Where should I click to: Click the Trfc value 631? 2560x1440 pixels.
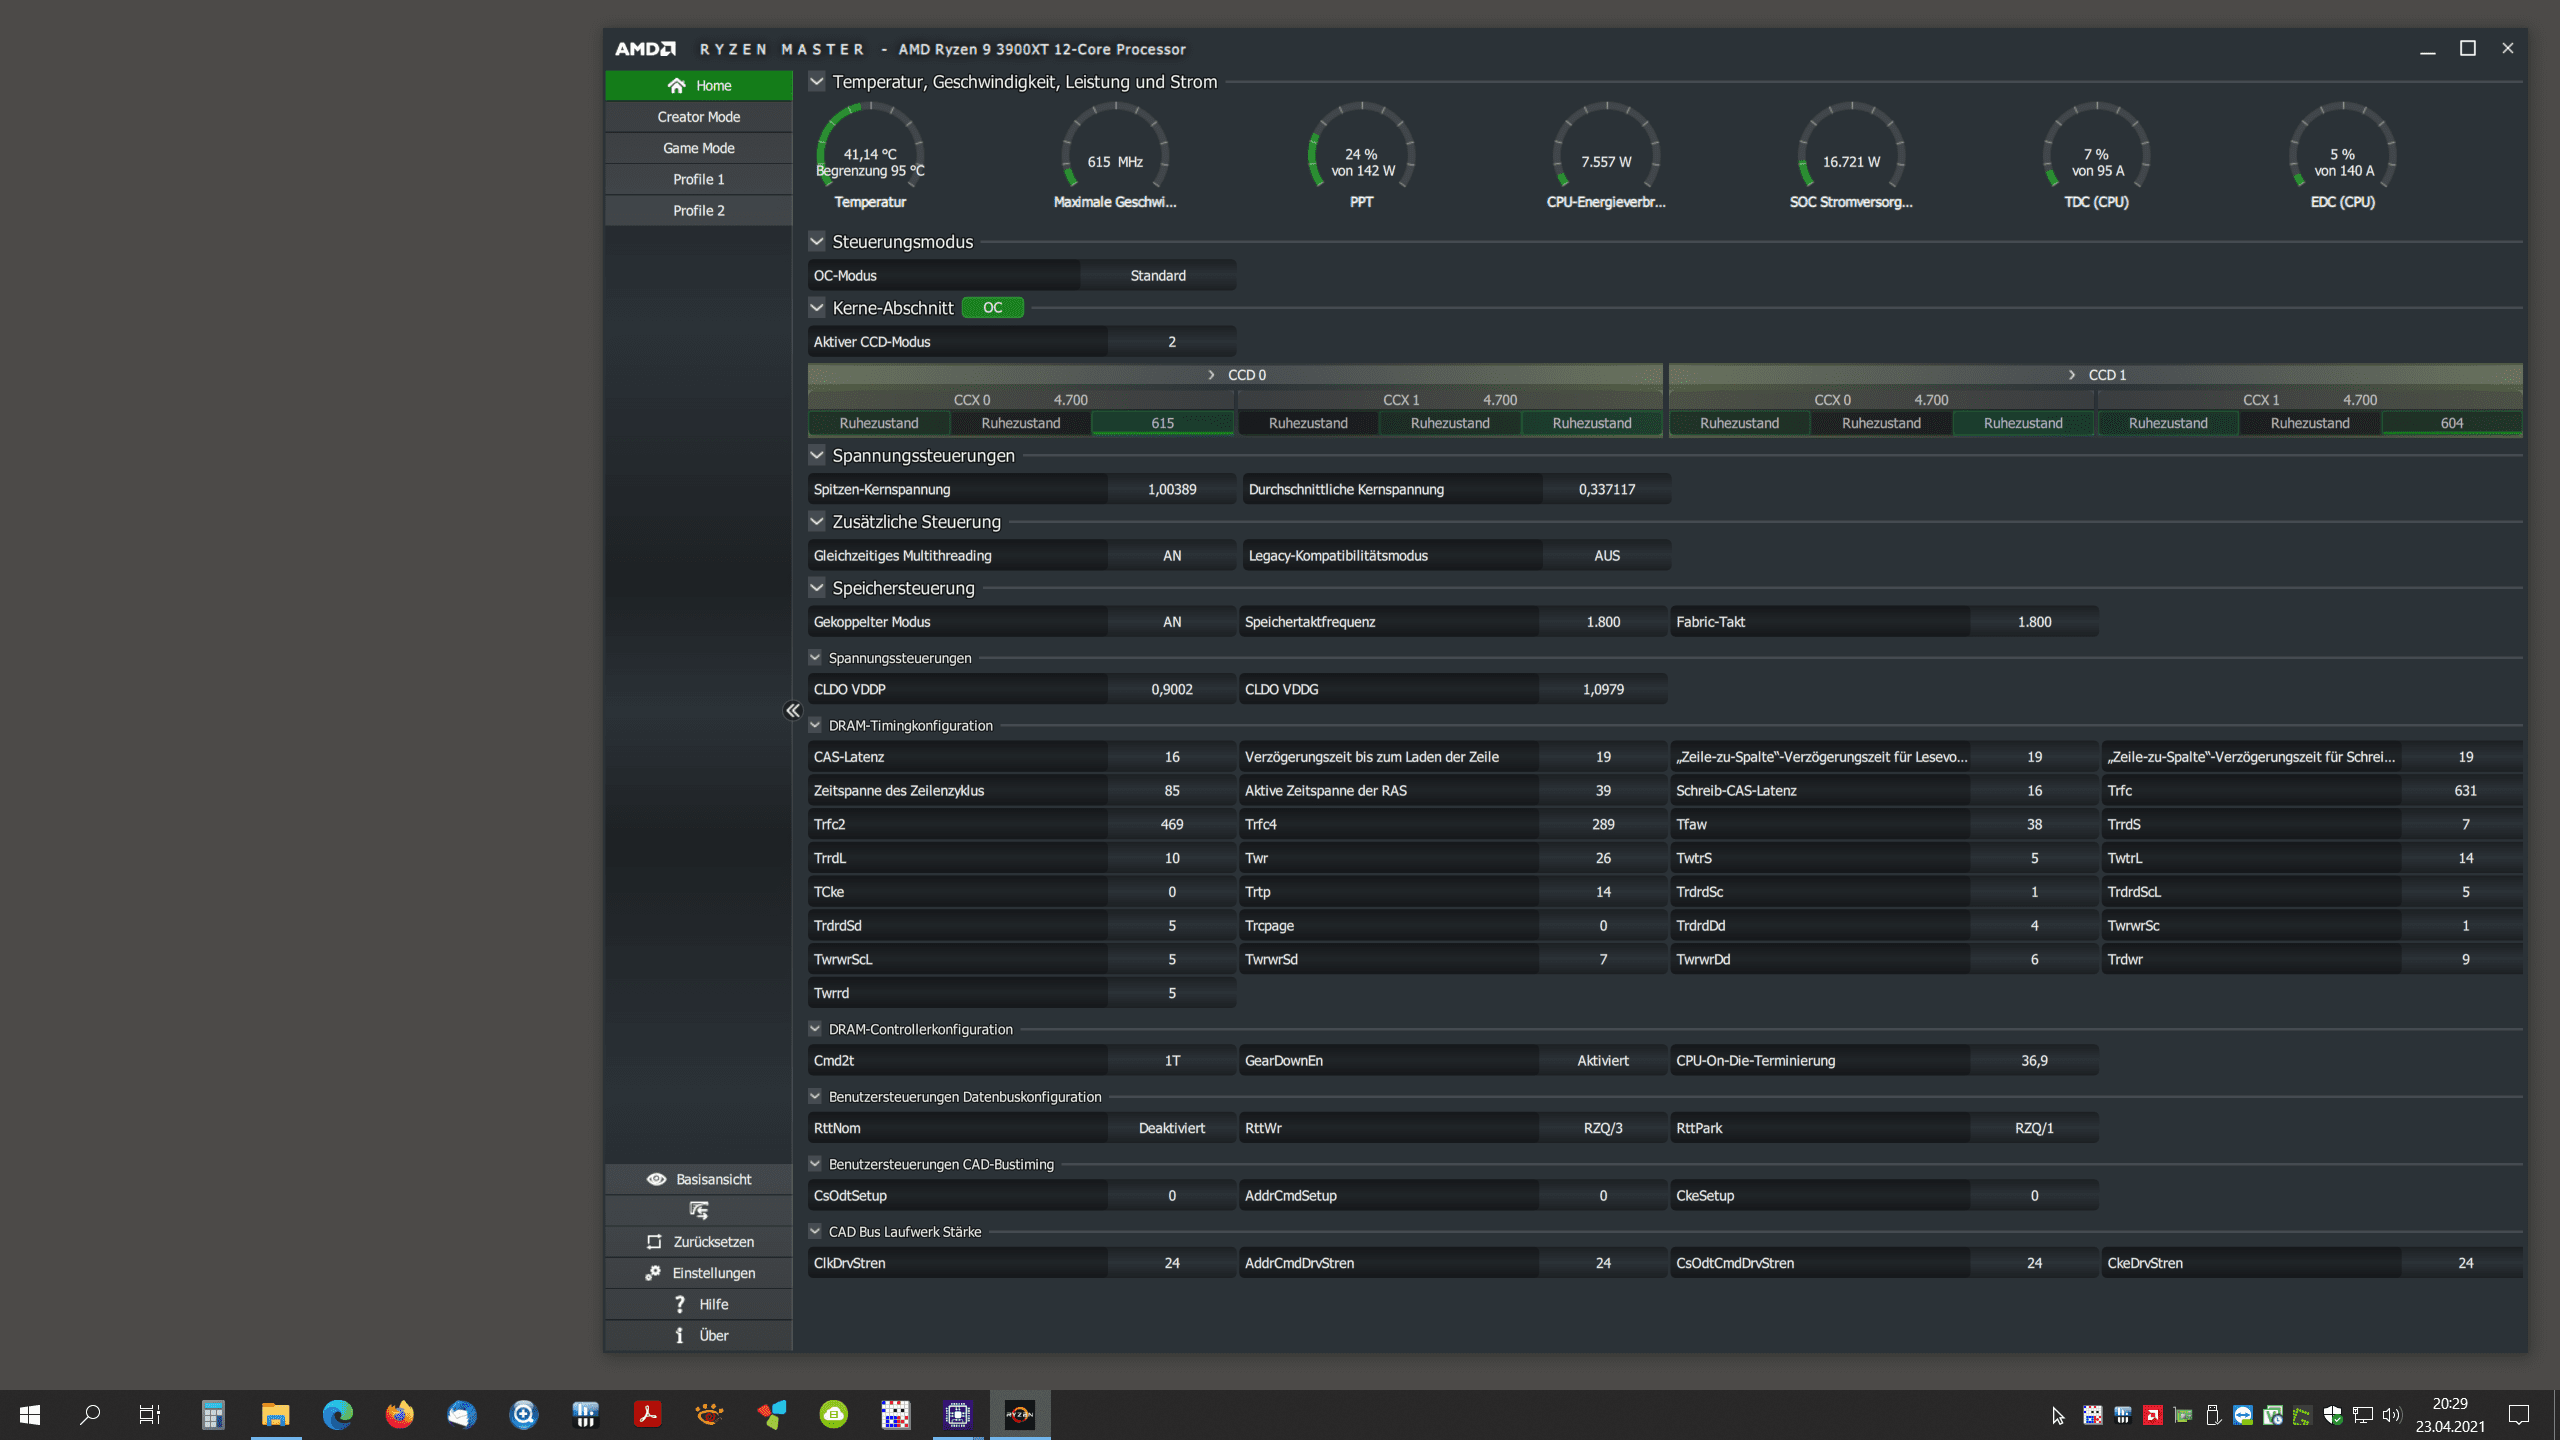[2465, 790]
